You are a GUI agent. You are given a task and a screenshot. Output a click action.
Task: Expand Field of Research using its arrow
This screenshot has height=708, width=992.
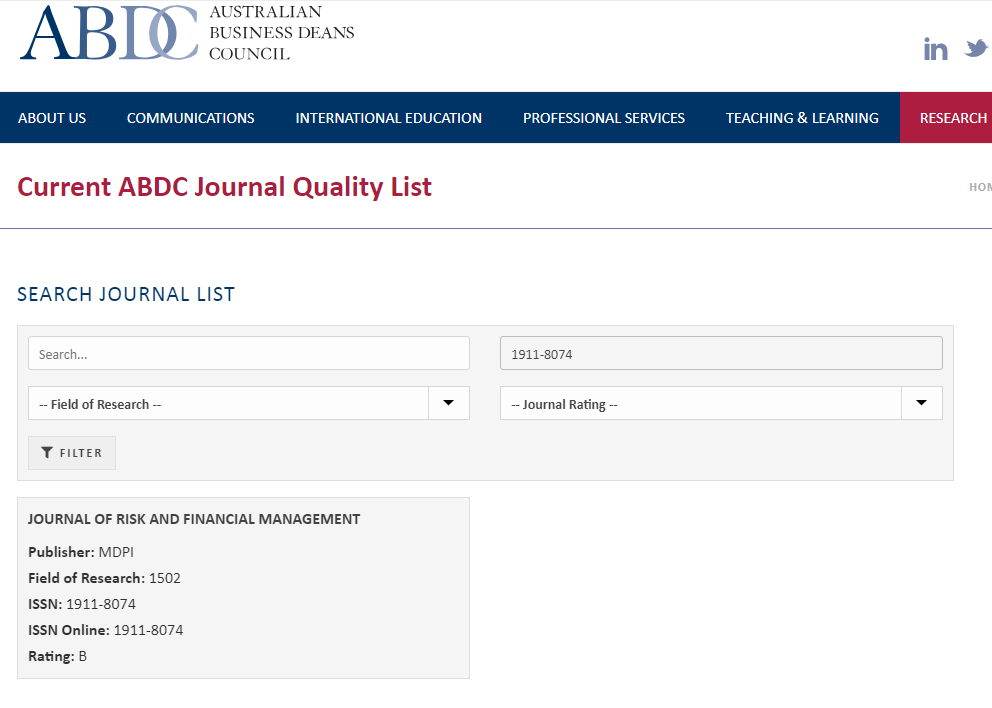pos(449,403)
